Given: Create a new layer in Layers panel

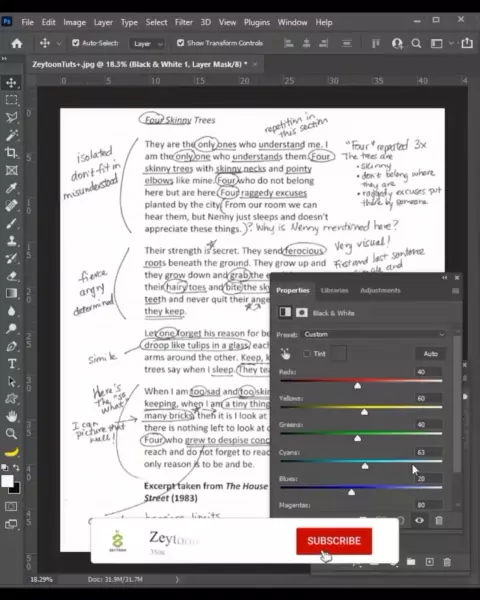Looking at the screenshot, I should coord(429,562).
